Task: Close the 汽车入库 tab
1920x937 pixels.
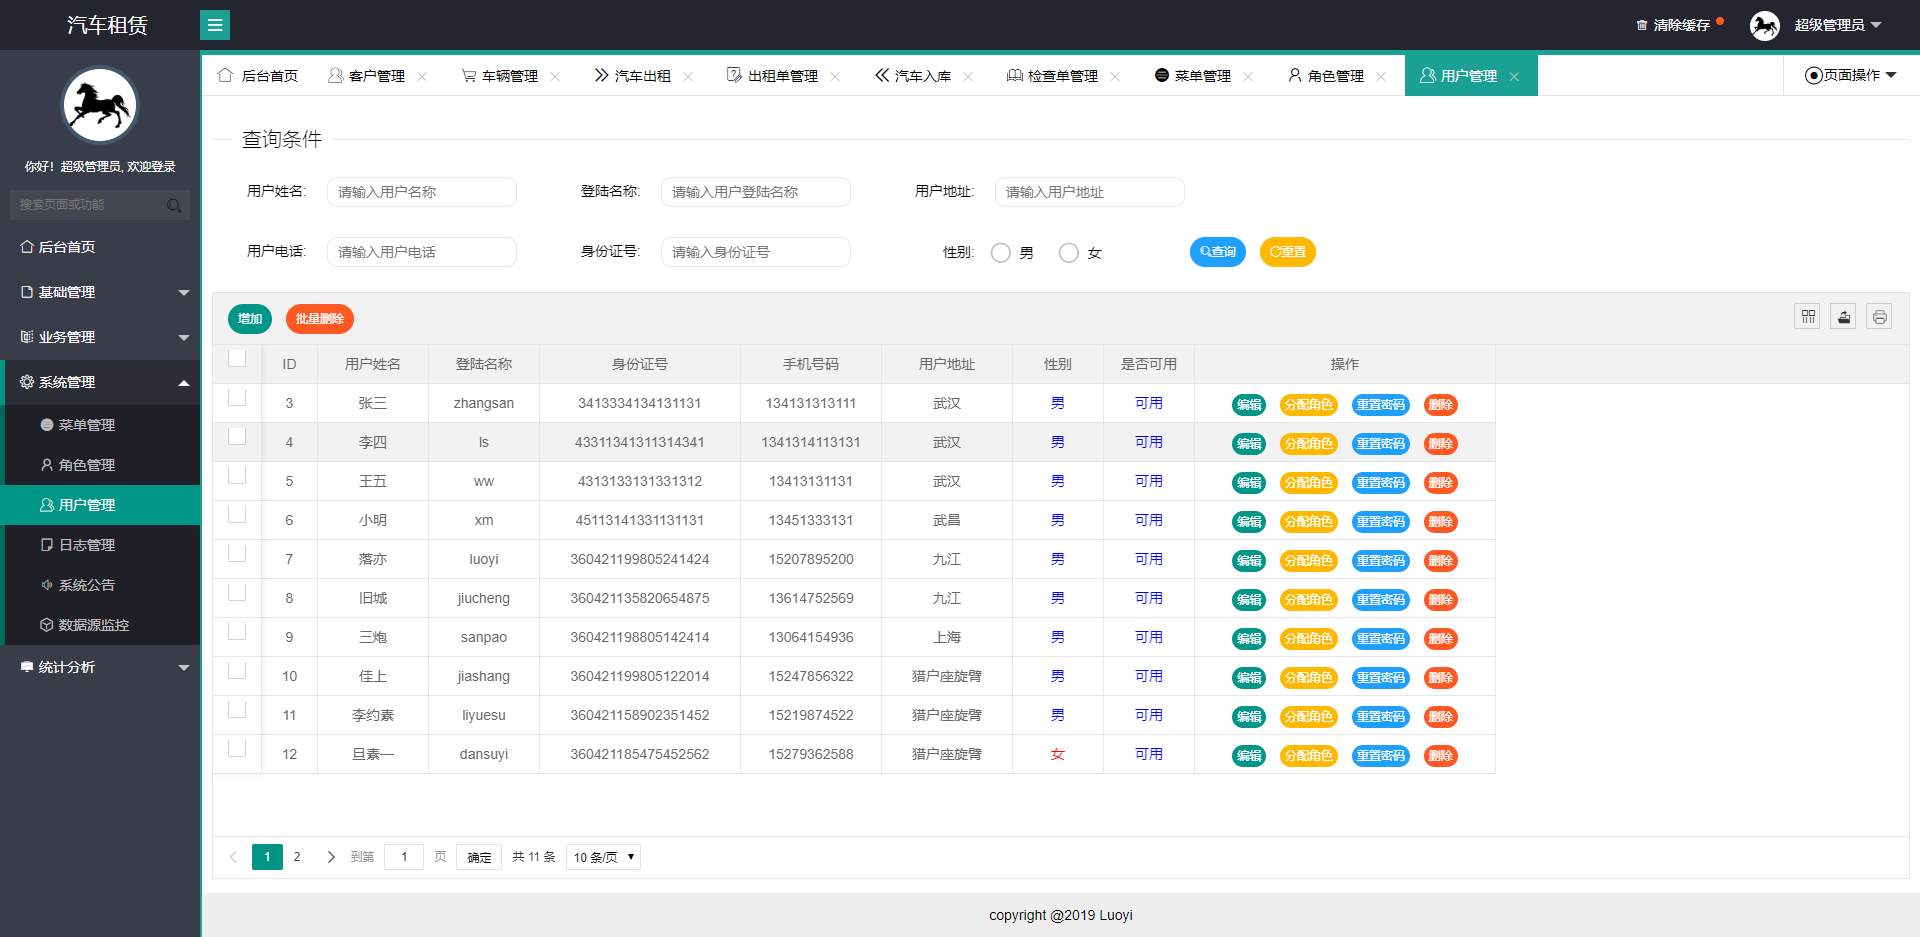Action: [x=968, y=77]
